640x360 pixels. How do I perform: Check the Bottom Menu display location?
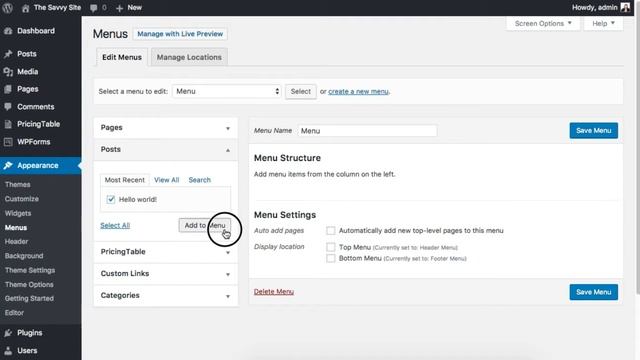[x=331, y=258]
